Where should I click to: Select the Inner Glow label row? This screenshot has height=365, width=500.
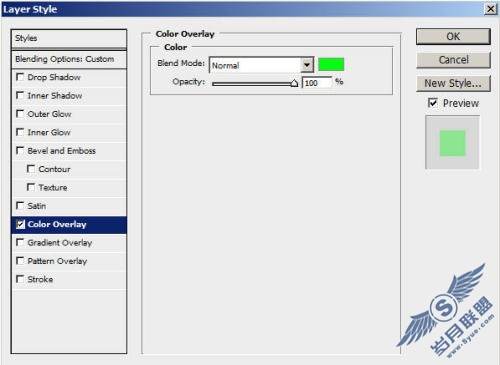point(69,132)
